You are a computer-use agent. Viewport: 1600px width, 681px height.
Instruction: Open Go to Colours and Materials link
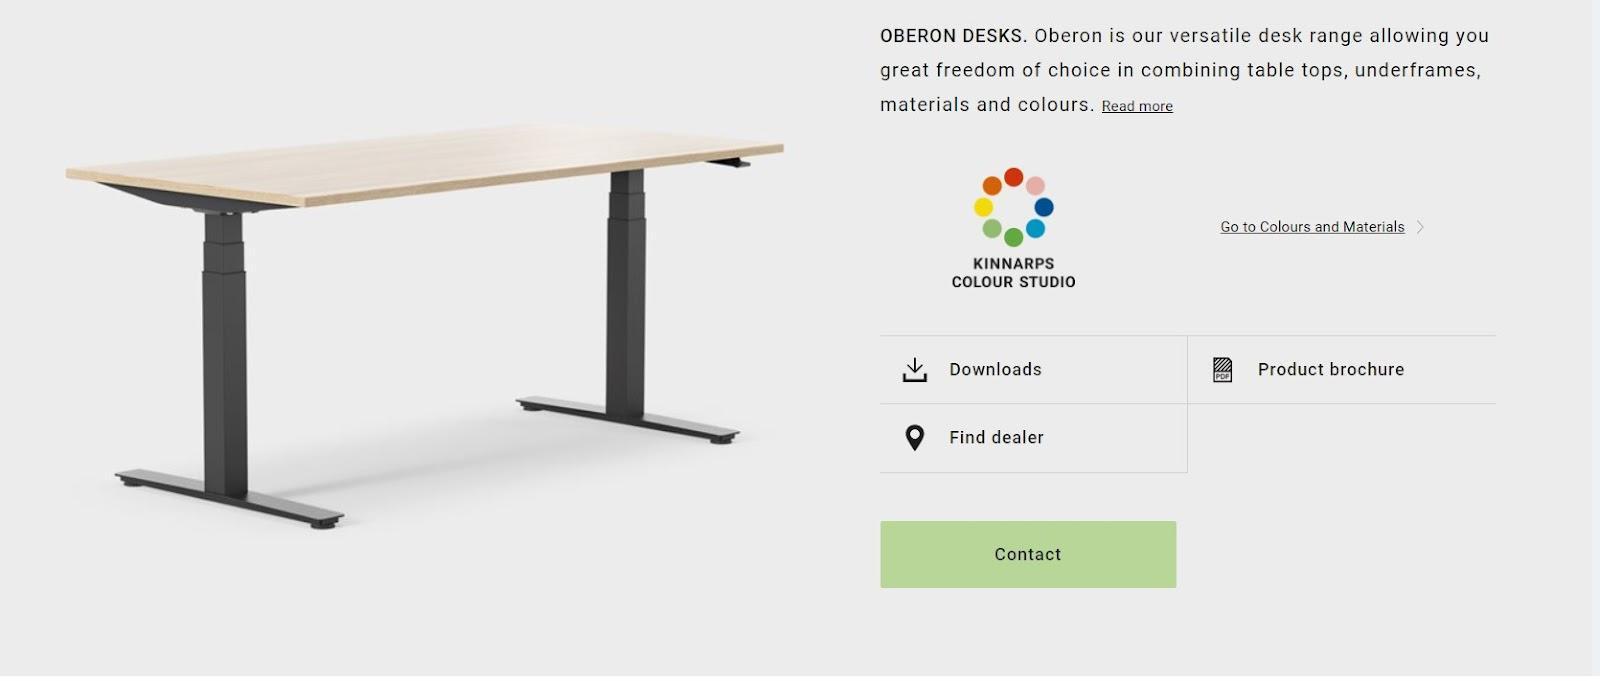1312,227
